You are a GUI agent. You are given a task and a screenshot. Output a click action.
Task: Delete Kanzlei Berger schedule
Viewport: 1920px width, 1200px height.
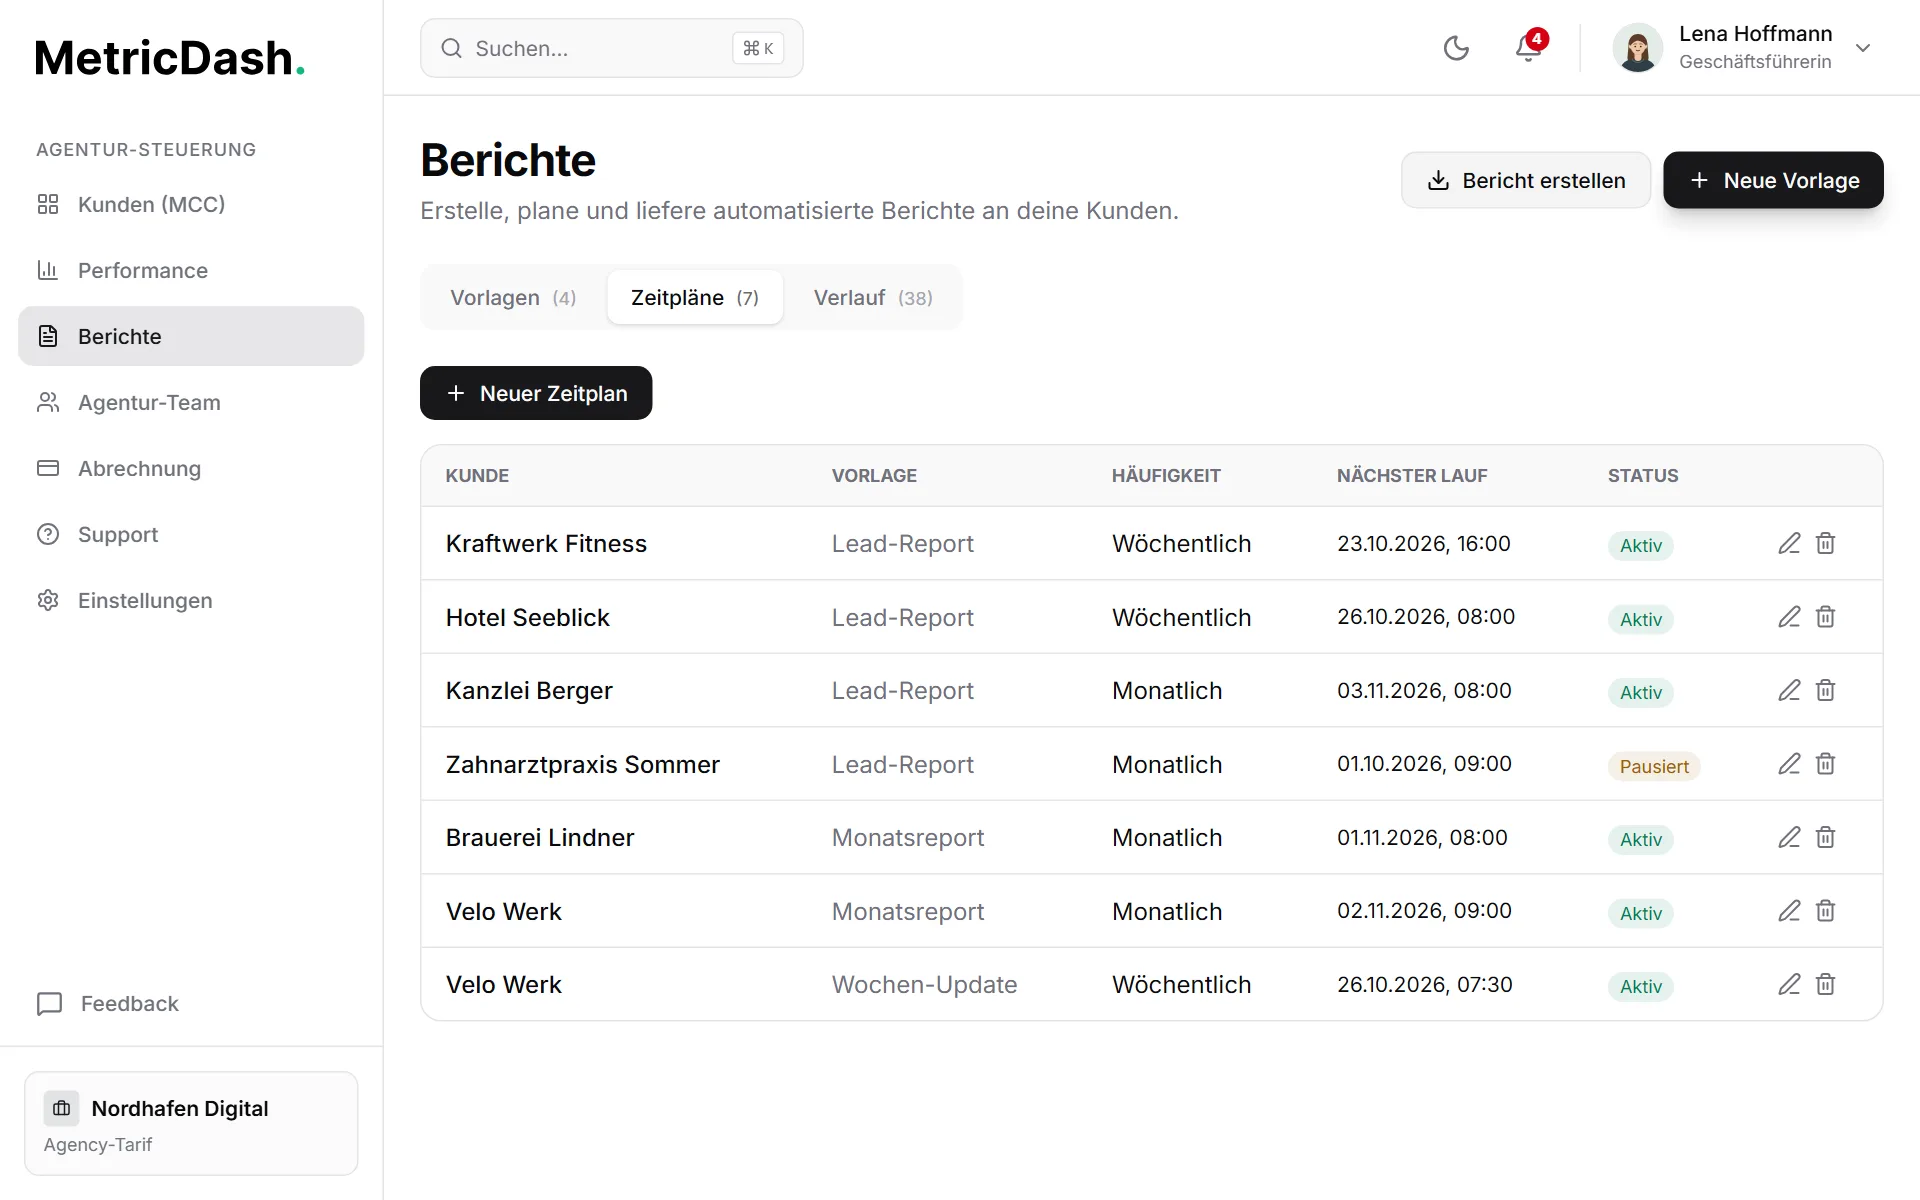(x=1825, y=690)
